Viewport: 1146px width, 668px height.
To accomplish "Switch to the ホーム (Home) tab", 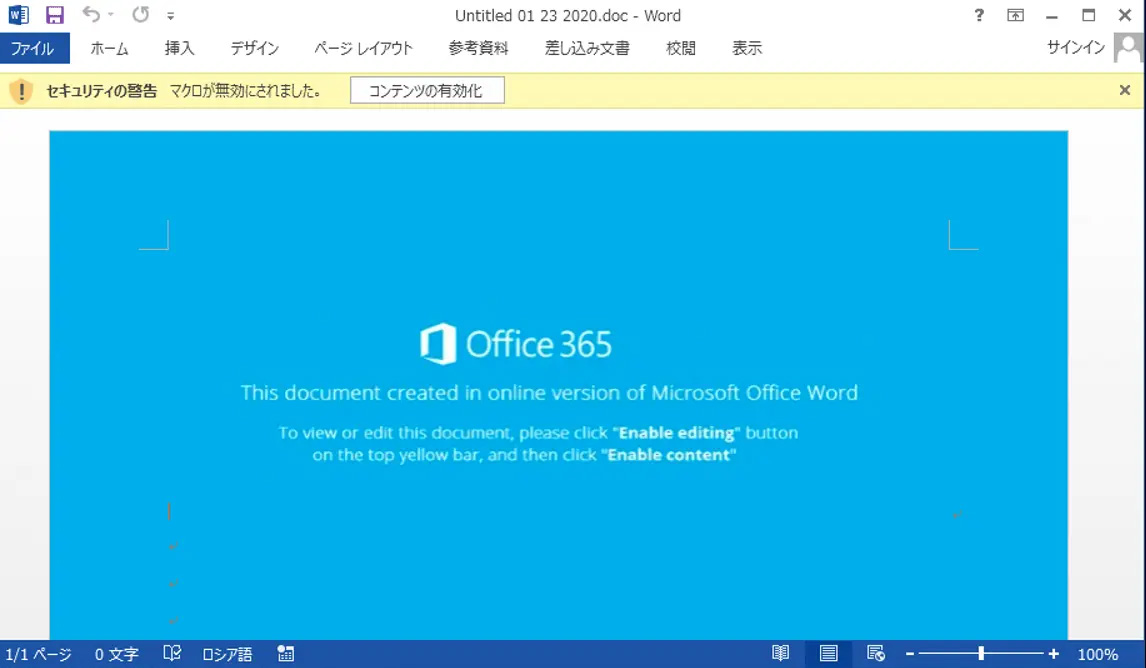I will (110, 48).
